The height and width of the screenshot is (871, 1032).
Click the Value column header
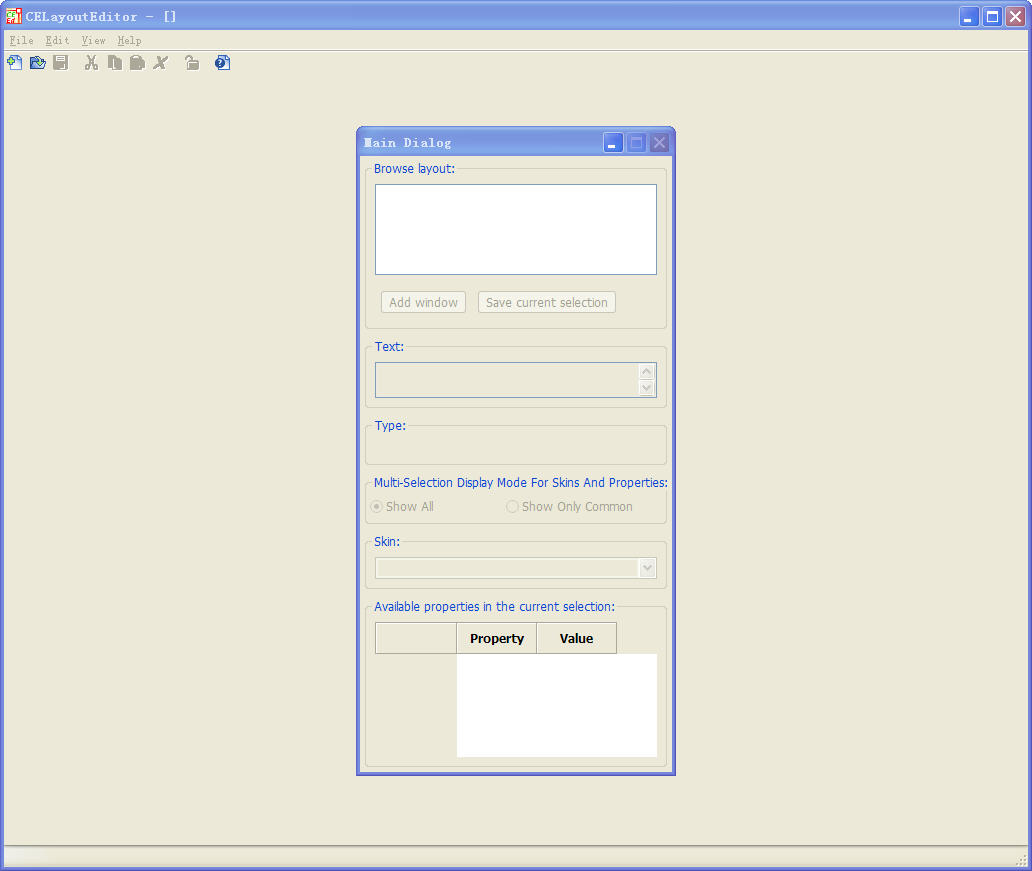pyautogui.click(x=577, y=638)
